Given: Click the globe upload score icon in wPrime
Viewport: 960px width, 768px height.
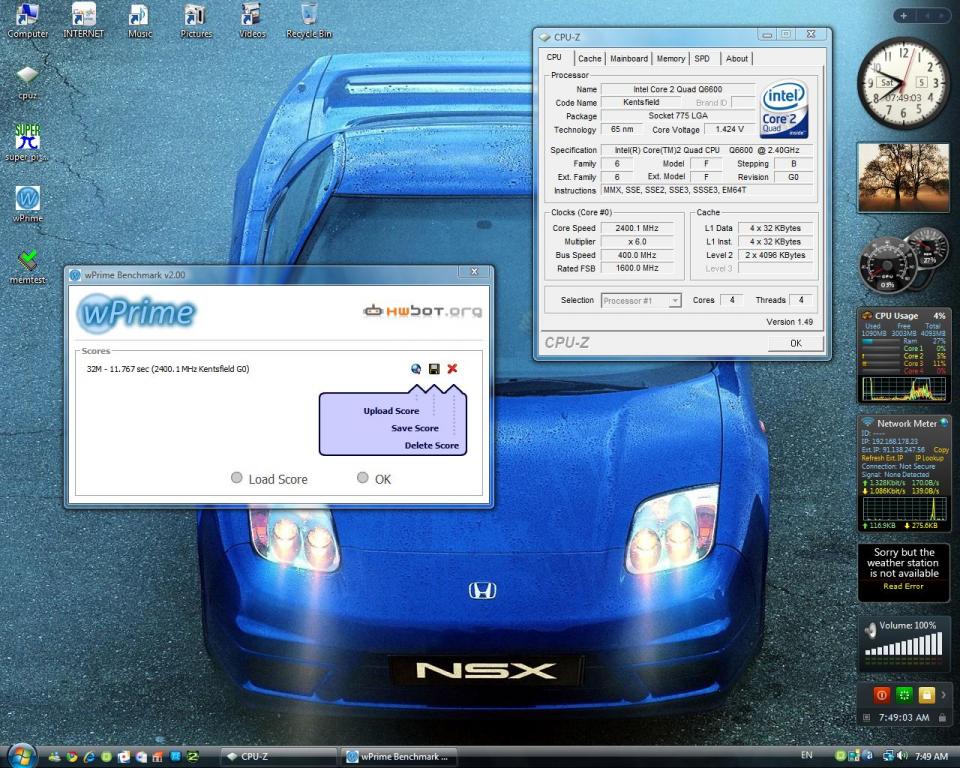Looking at the screenshot, I should click(x=416, y=368).
